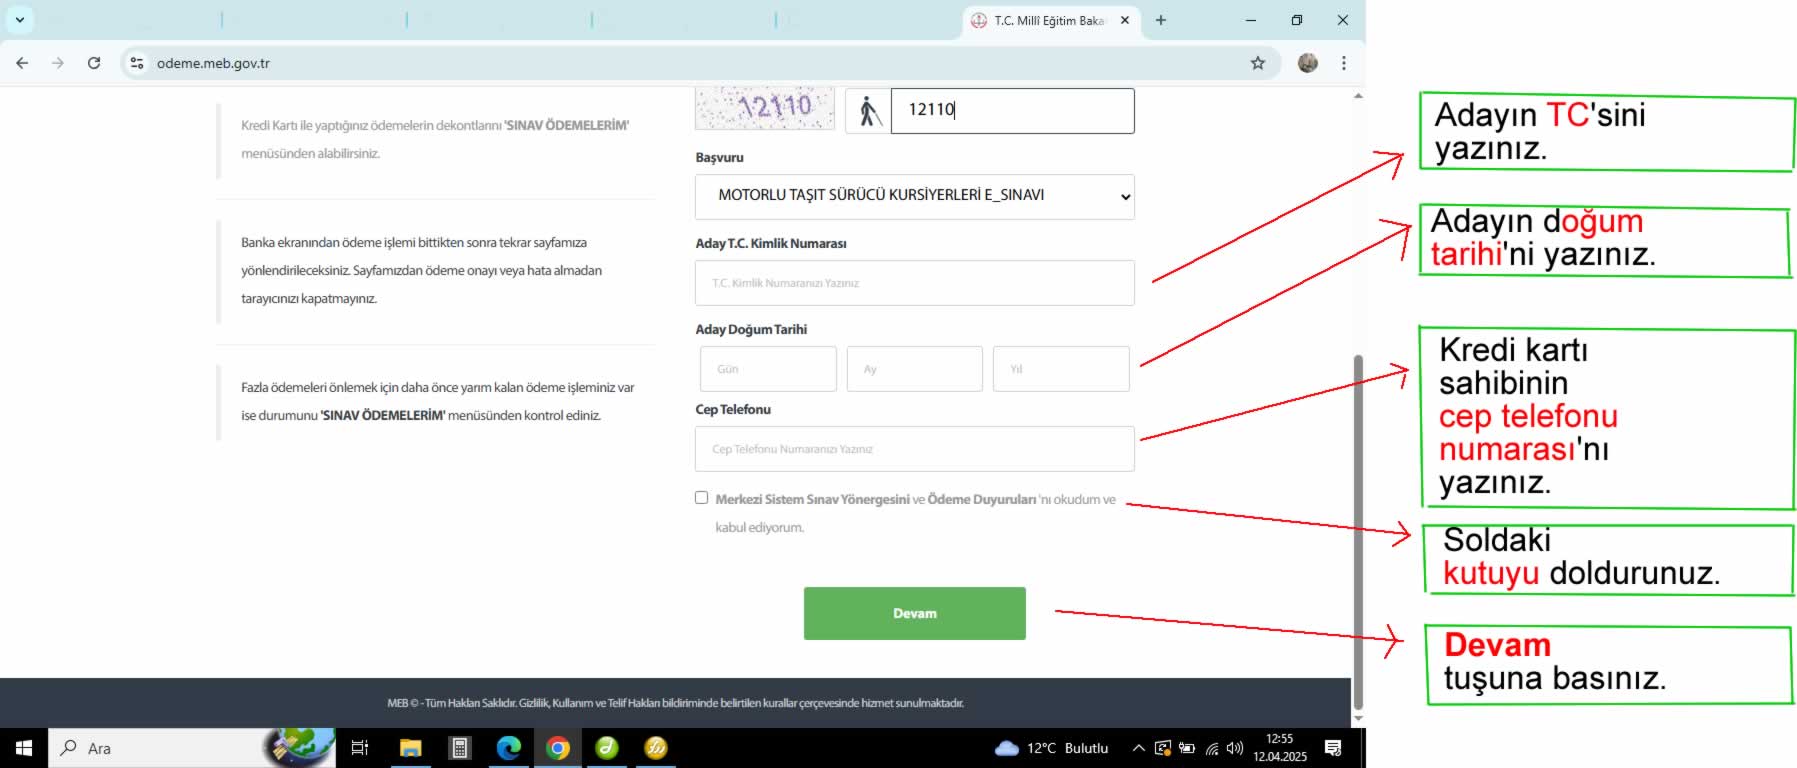Screen dimensions: 1797x768
Task: Show hidden system tray icons
Action: 1138,748
